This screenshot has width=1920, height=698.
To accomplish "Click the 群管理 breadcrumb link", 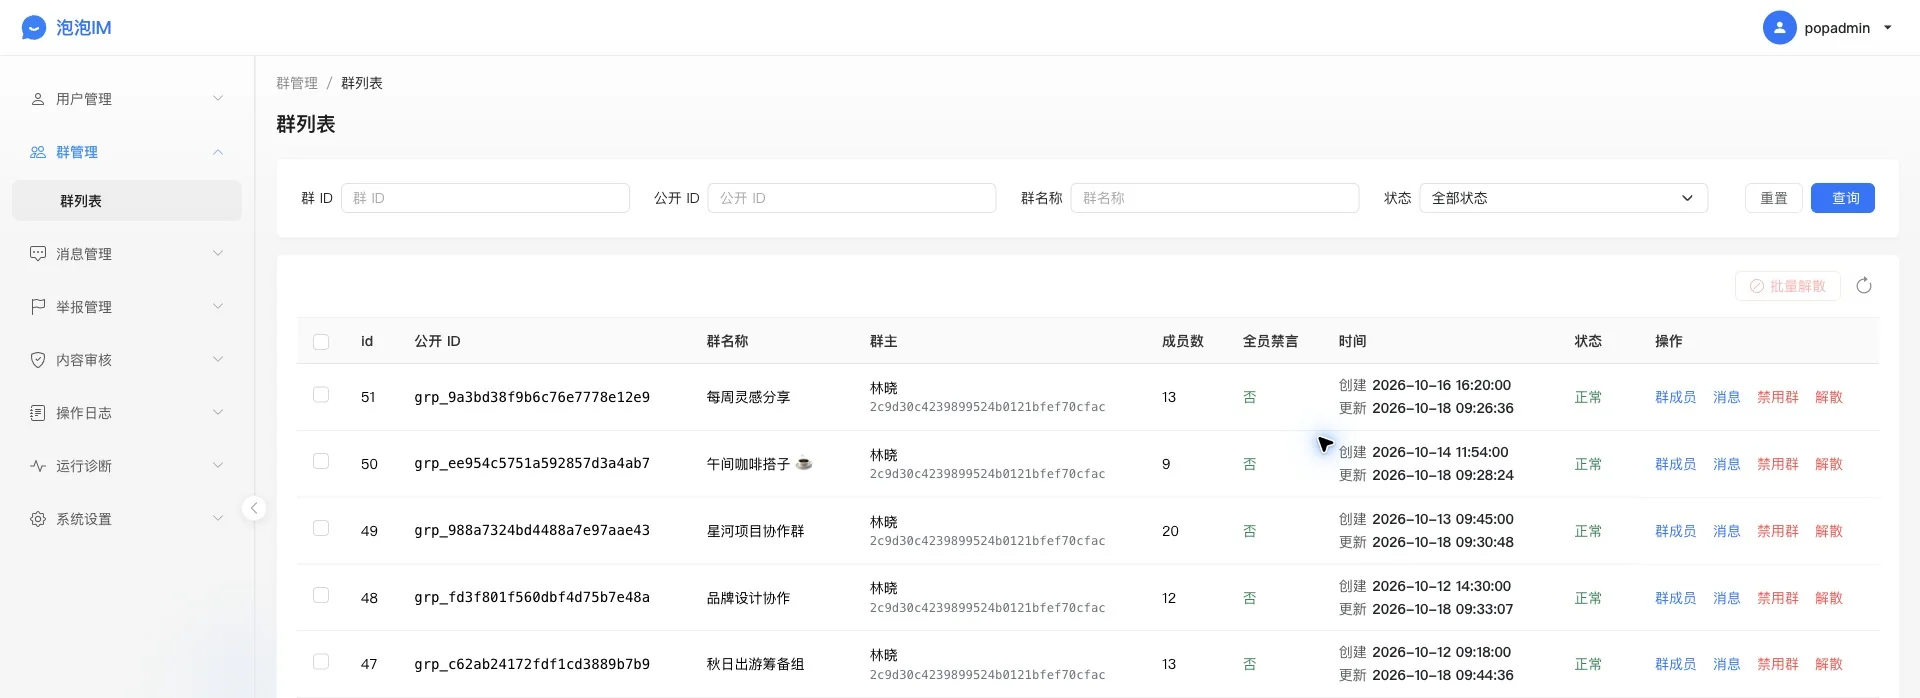I will tap(297, 83).
